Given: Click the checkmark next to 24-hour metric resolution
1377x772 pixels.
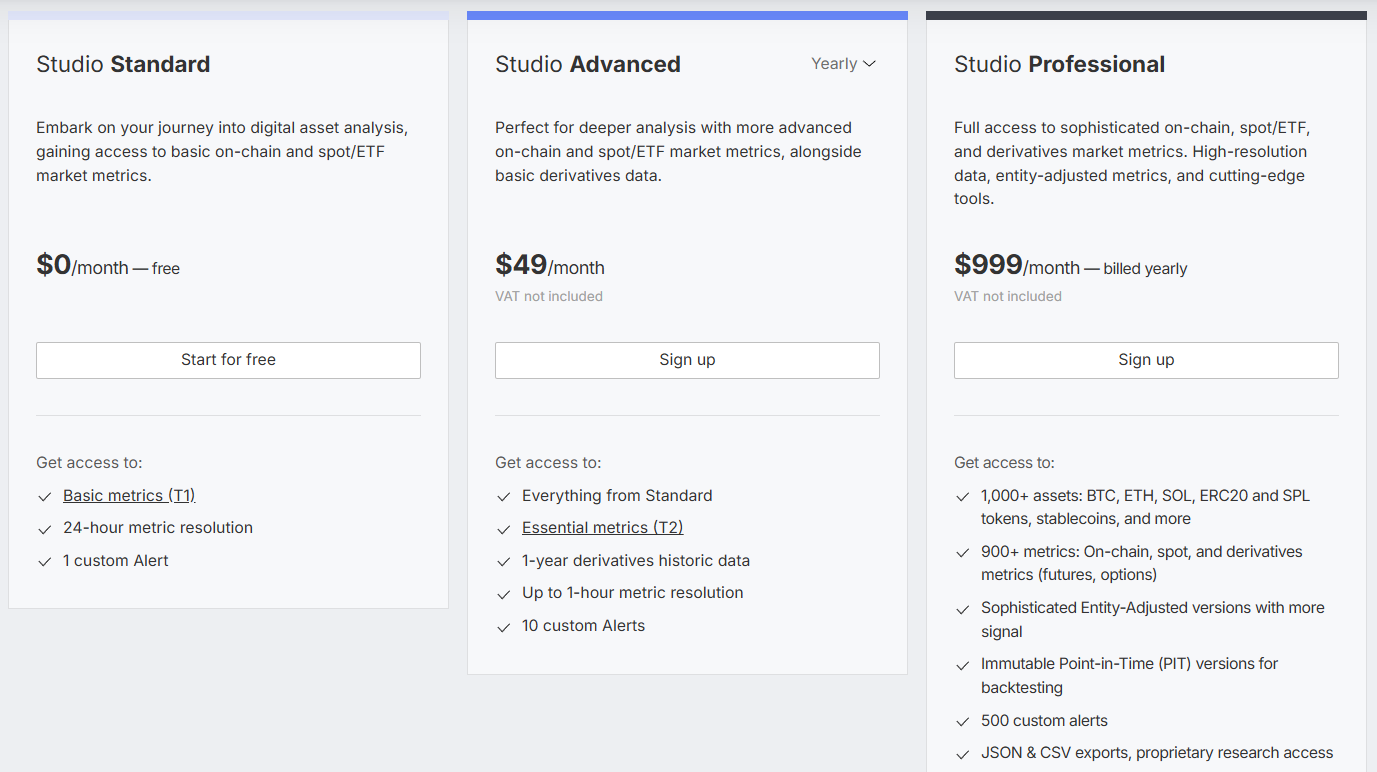Looking at the screenshot, I should 44,529.
